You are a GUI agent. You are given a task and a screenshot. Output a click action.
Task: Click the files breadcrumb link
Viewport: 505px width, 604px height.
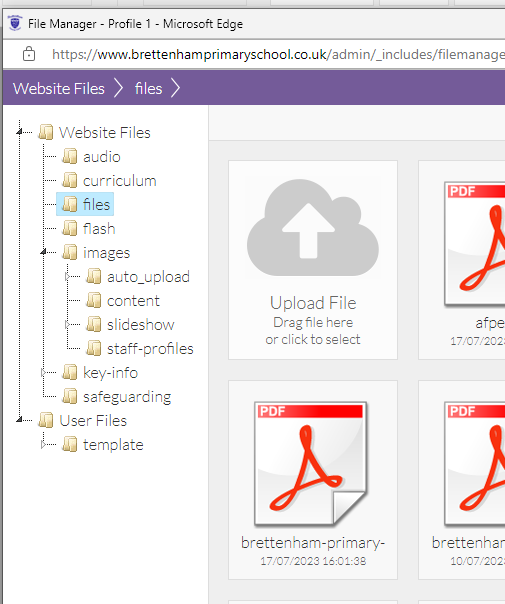tap(148, 88)
